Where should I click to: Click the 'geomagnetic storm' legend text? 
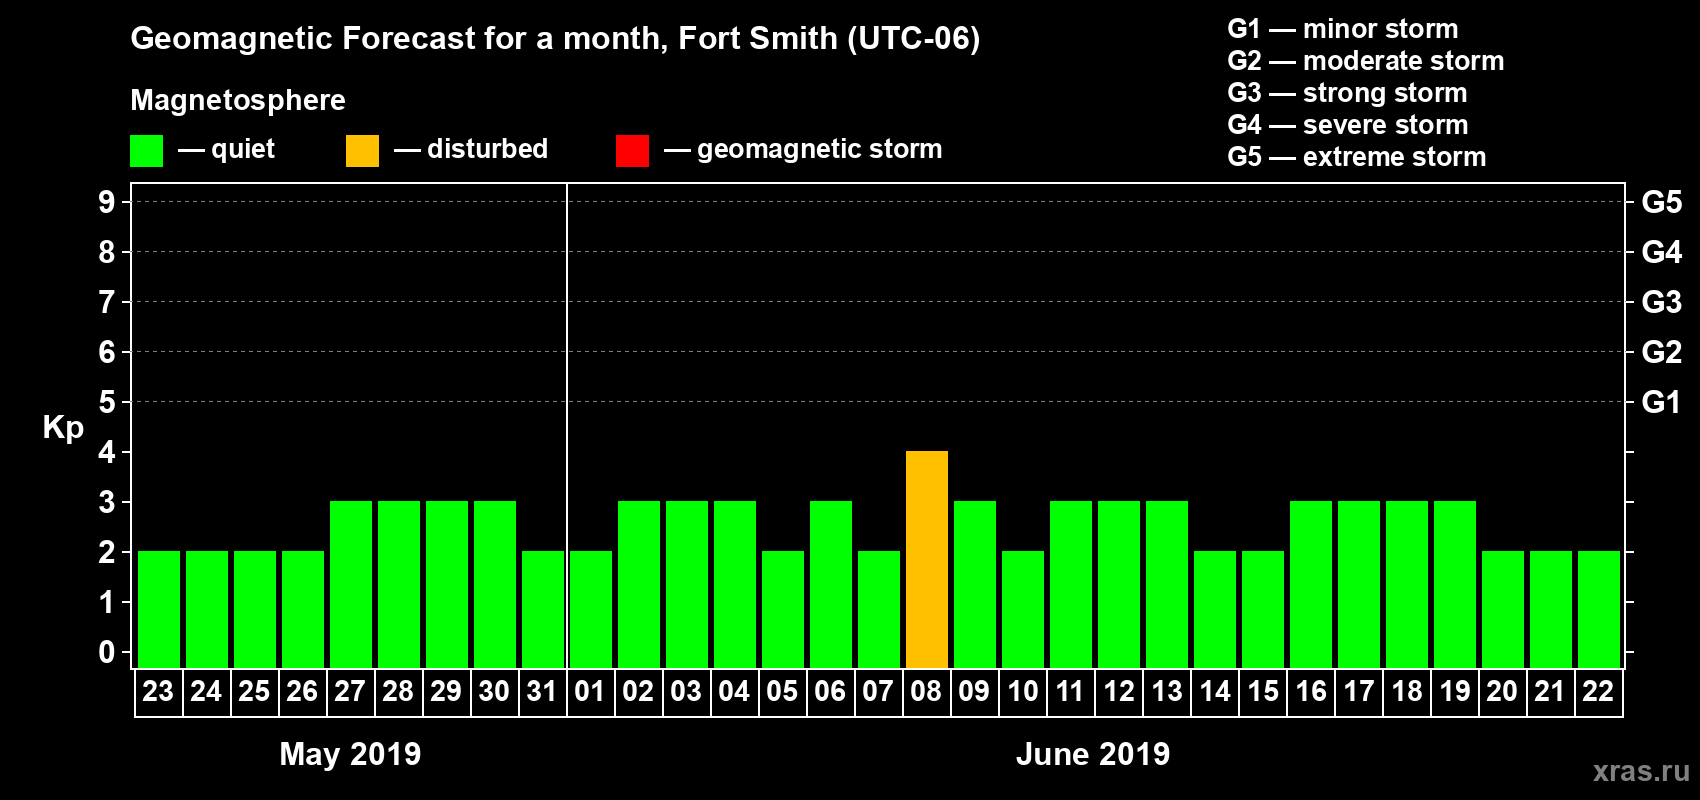pos(820,149)
